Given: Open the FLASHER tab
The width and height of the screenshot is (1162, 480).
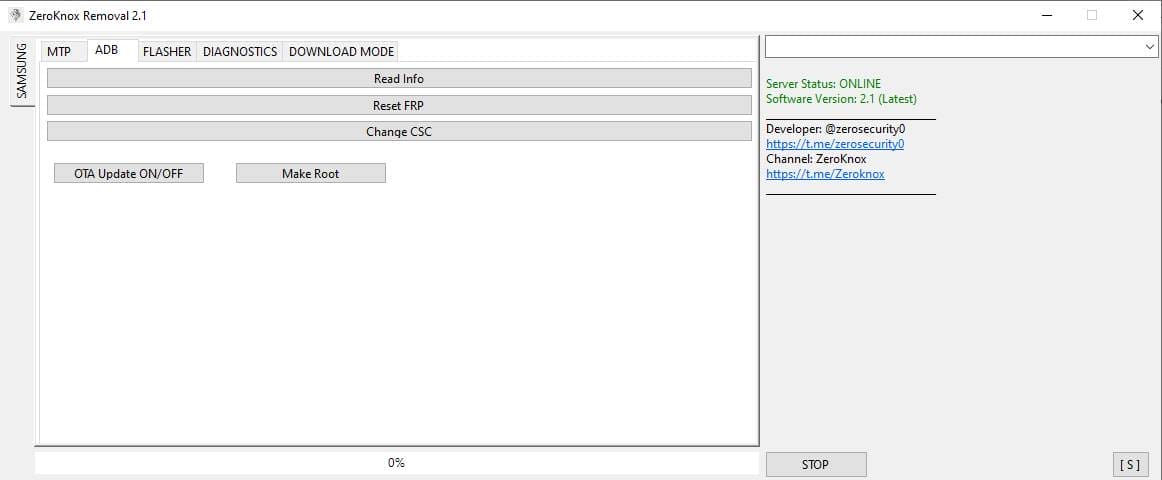Looking at the screenshot, I should pyautogui.click(x=167, y=51).
